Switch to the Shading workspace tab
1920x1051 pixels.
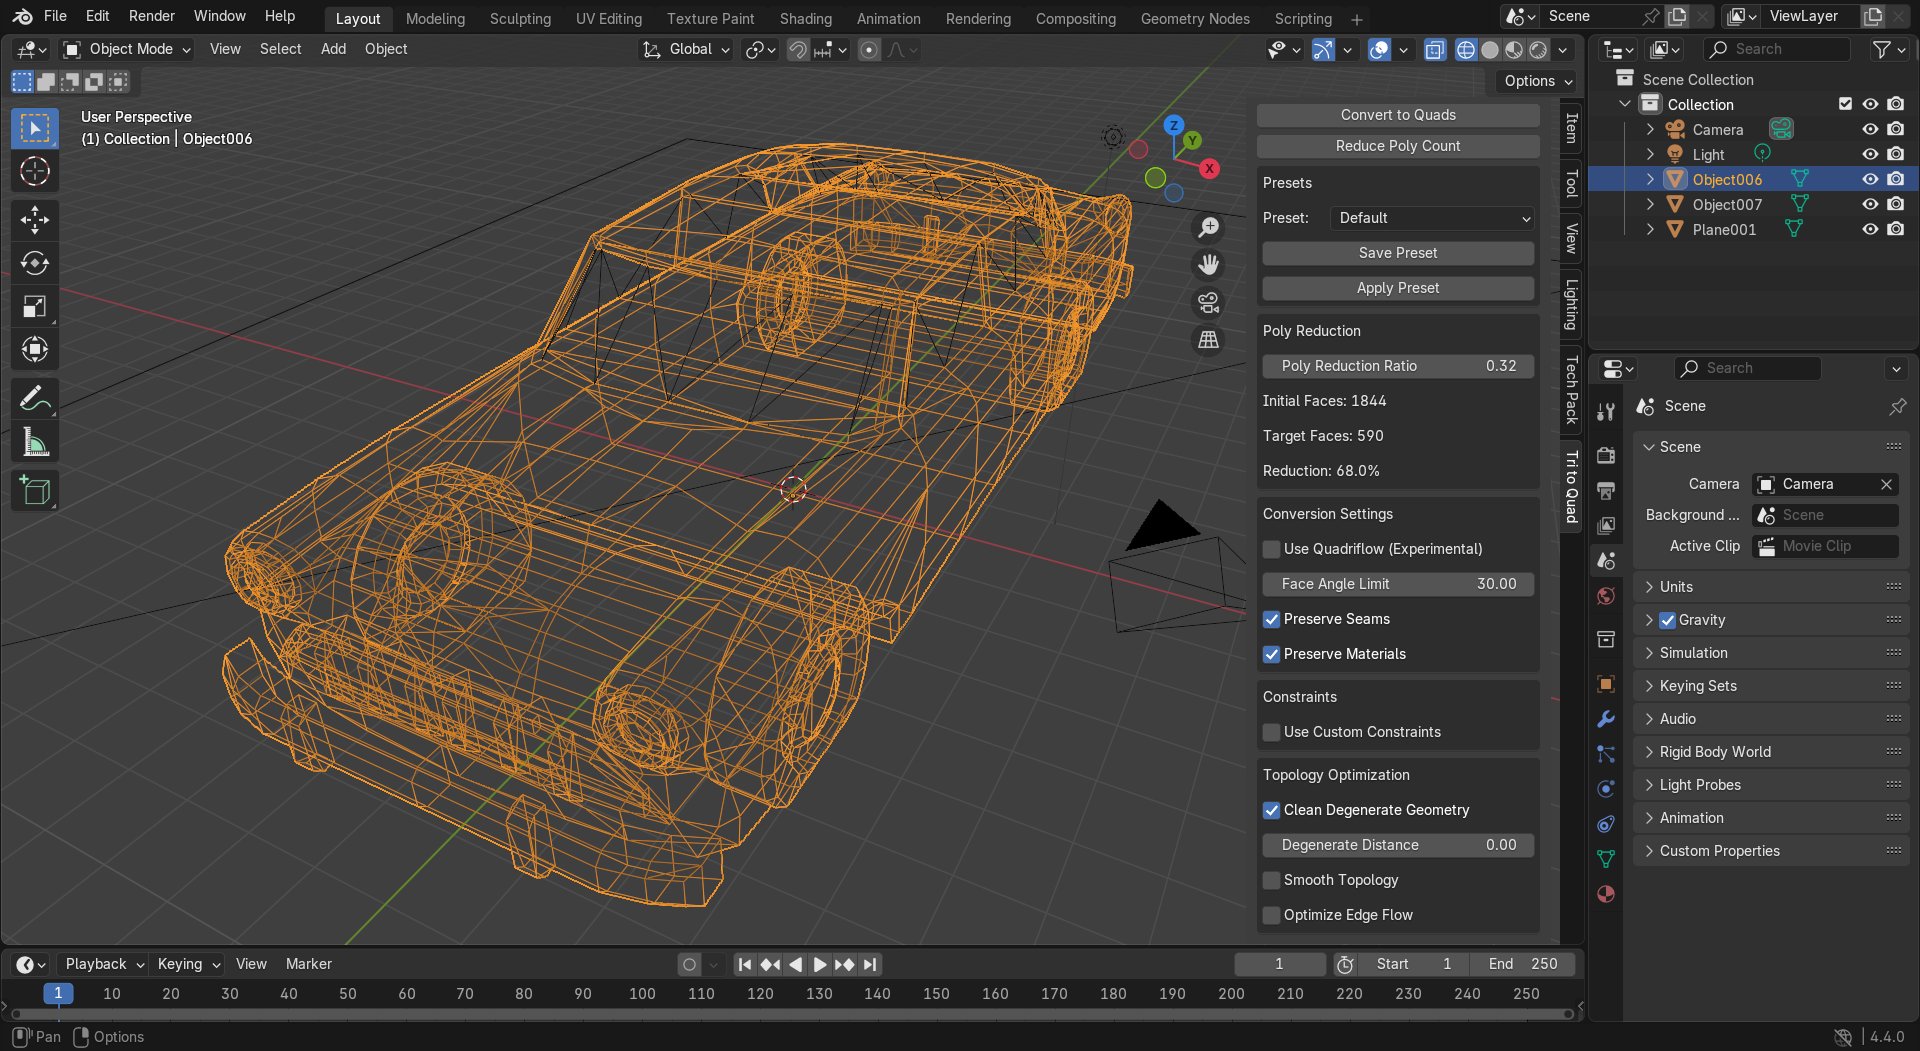pos(805,18)
